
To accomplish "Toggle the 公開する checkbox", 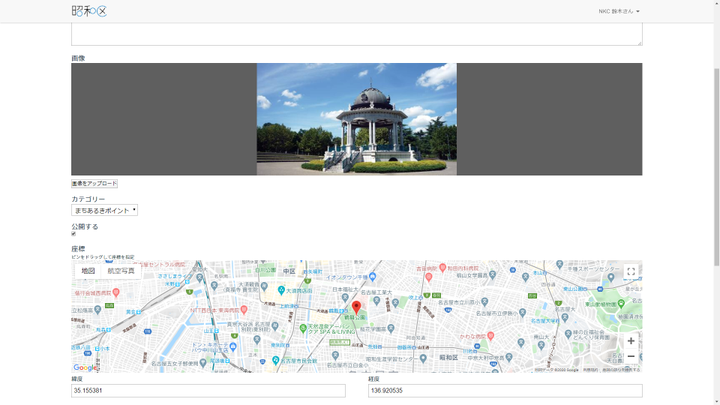I will tap(74, 235).
